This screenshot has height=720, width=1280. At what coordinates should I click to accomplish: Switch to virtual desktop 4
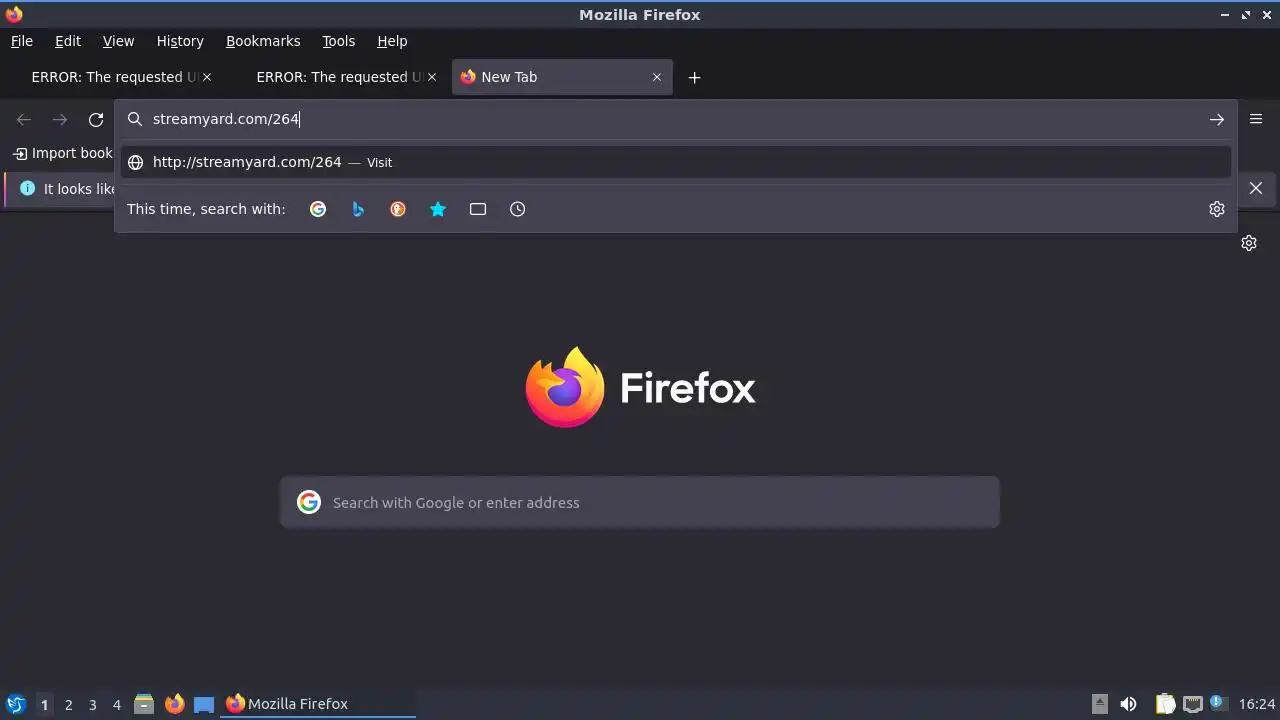coord(116,704)
